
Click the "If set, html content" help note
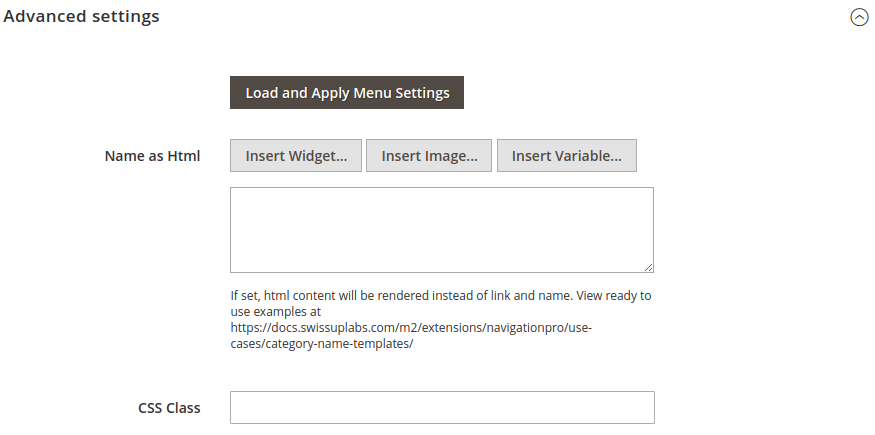pyautogui.click(x=441, y=320)
